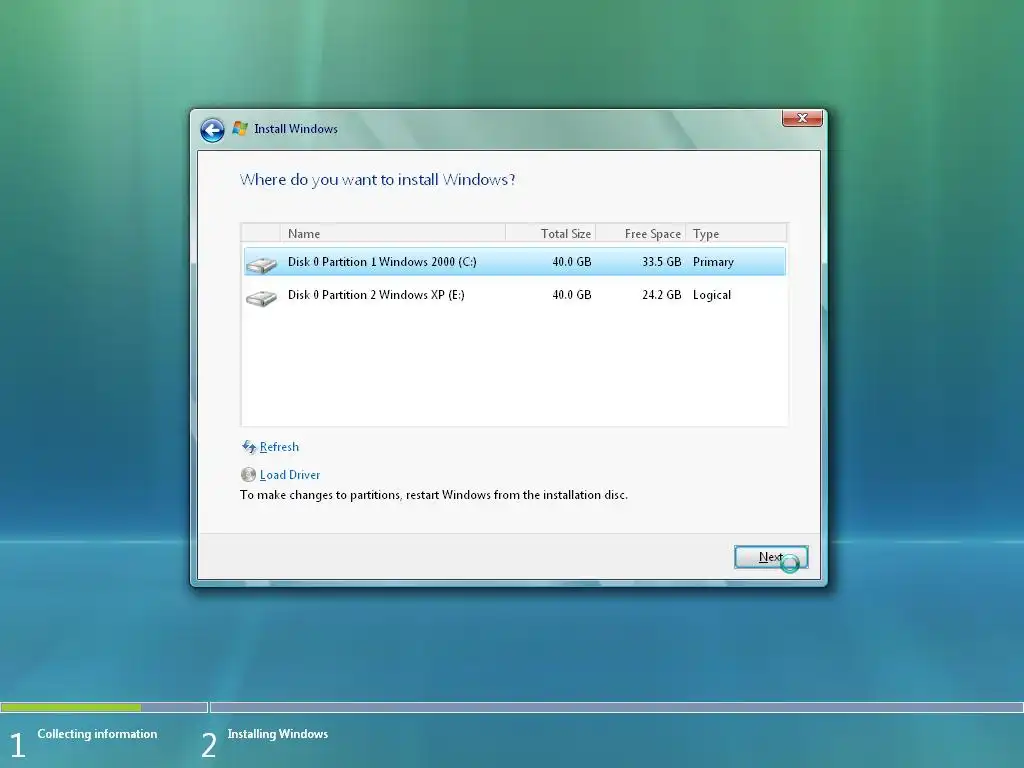Sort by the Name column header
This screenshot has height=768, width=1024.
(392, 233)
